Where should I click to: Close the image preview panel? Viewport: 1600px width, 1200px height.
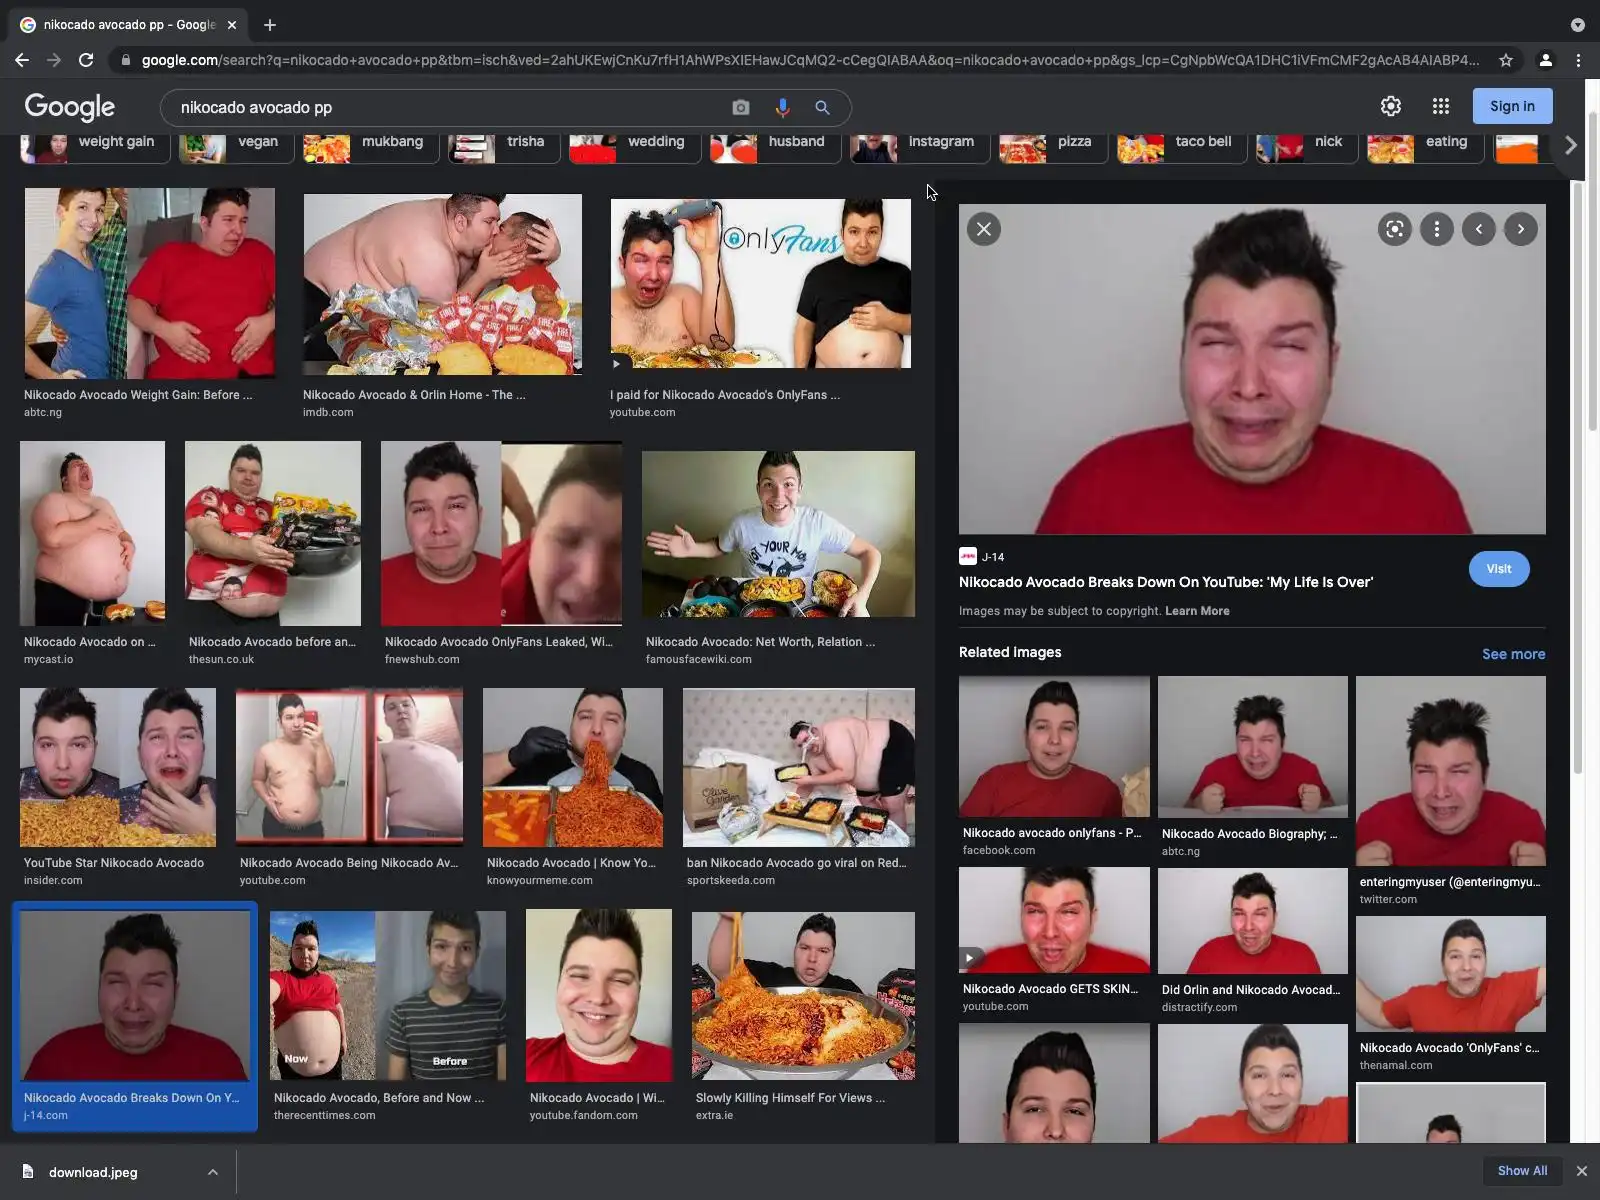984,229
